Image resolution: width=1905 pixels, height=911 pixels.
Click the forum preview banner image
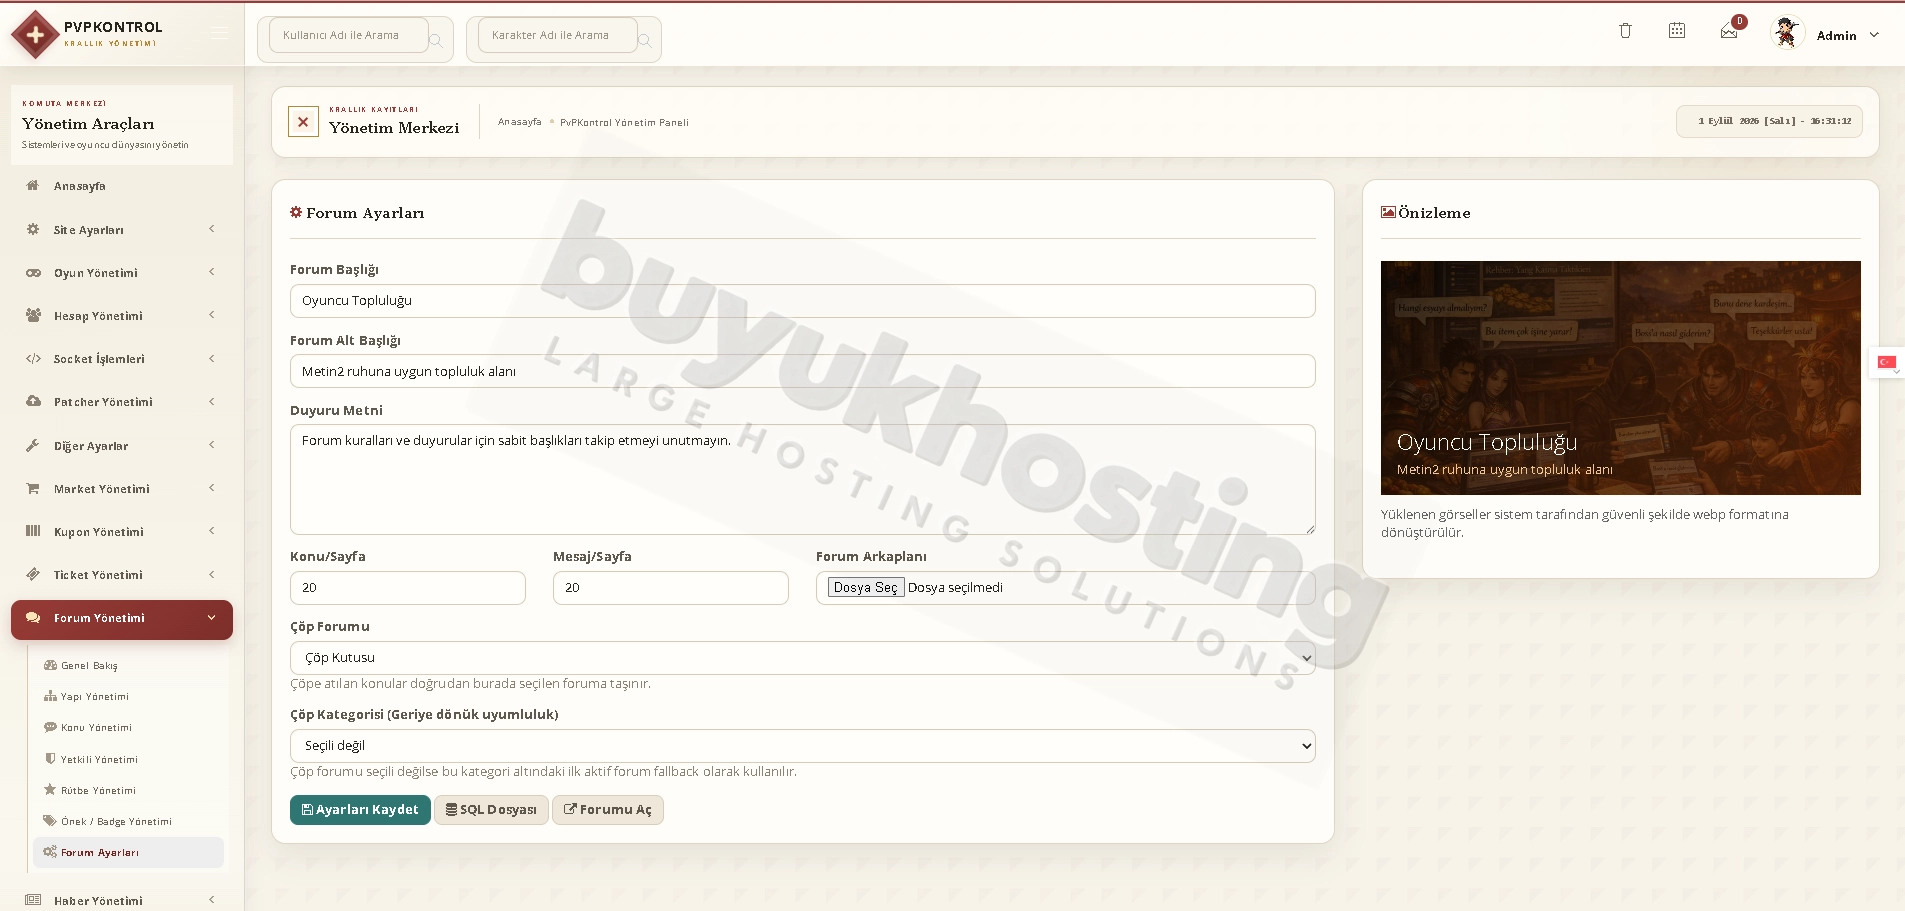1620,377
